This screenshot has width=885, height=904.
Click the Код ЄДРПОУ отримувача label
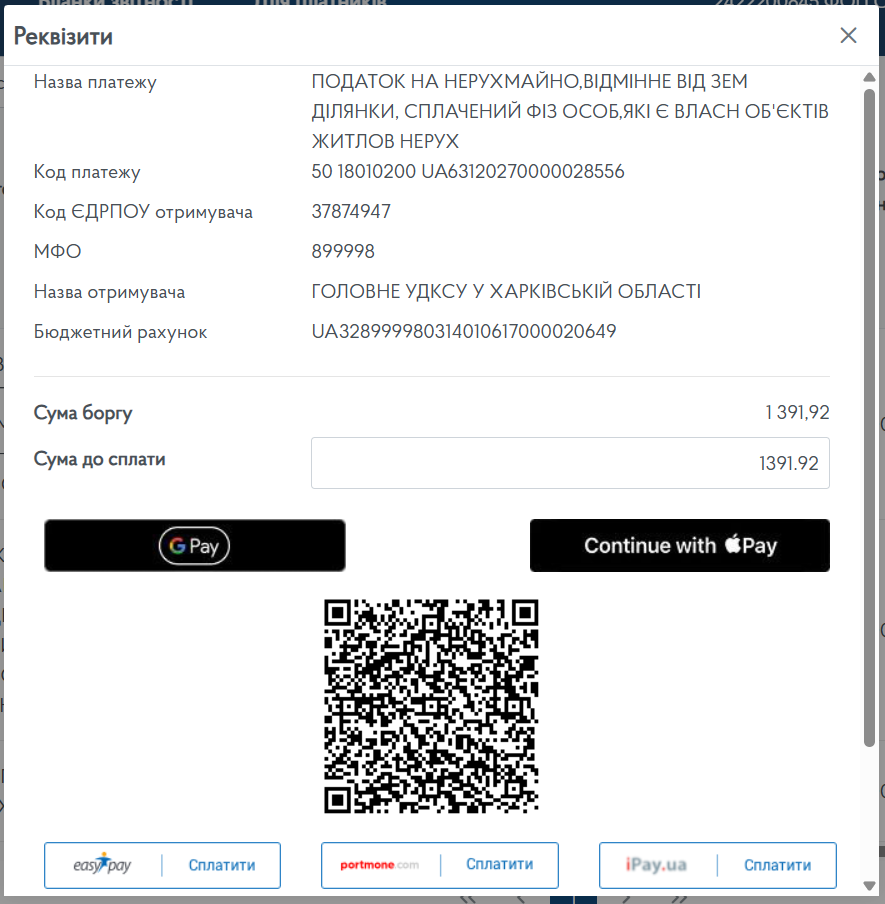tap(143, 212)
